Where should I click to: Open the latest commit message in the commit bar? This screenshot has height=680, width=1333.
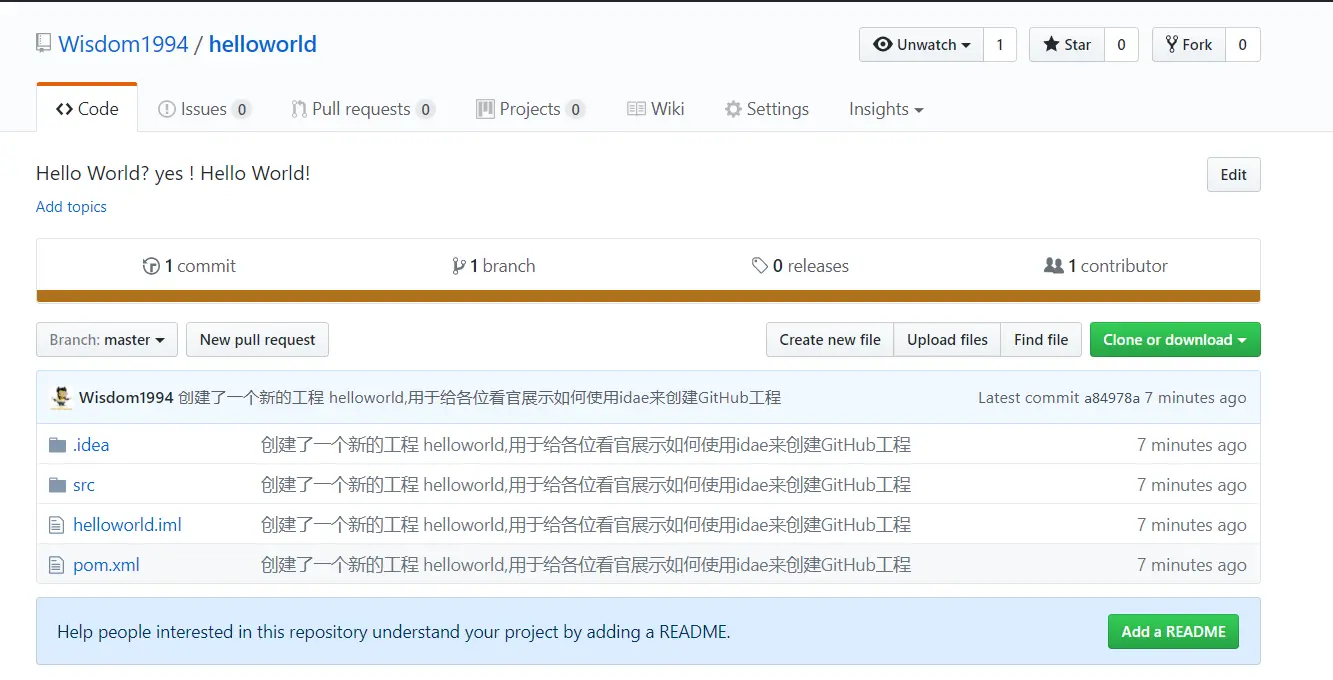(480, 397)
